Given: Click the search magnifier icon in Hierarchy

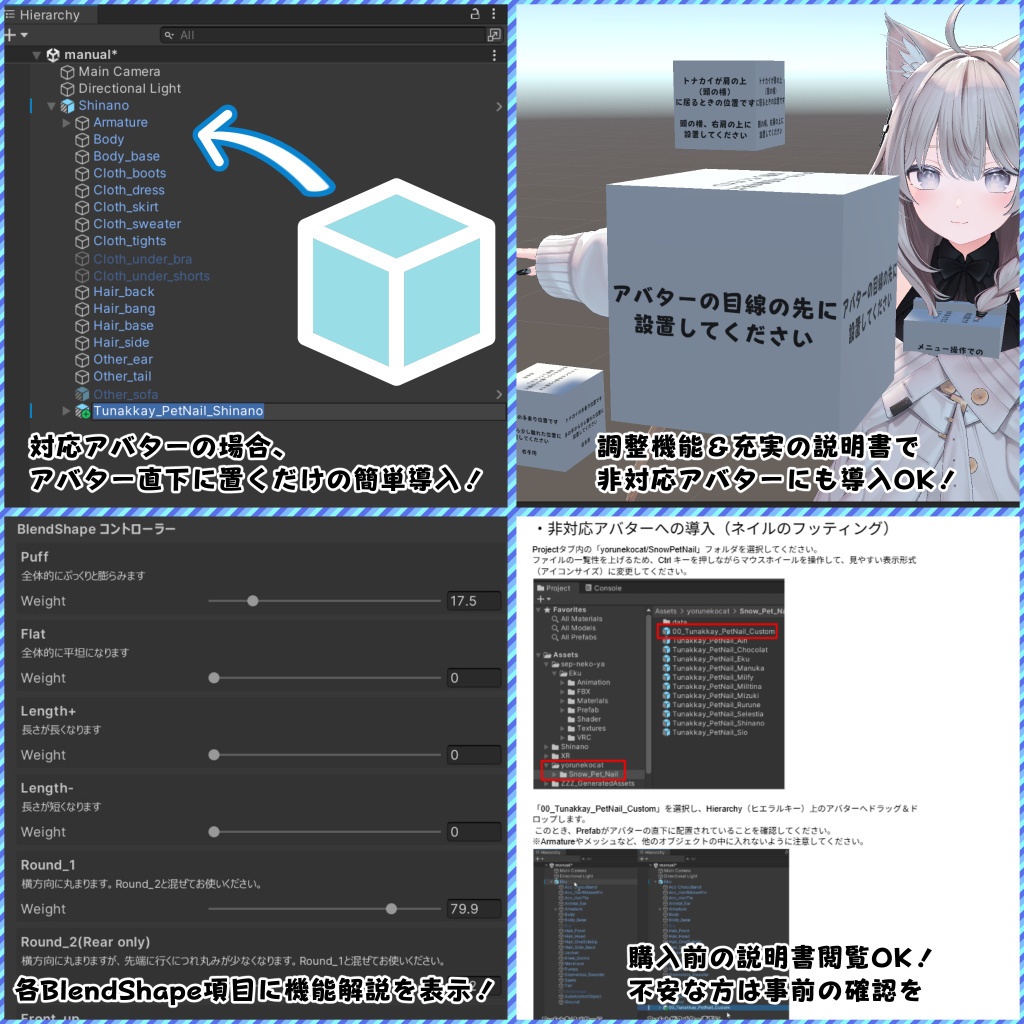Looking at the screenshot, I should click(x=170, y=35).
